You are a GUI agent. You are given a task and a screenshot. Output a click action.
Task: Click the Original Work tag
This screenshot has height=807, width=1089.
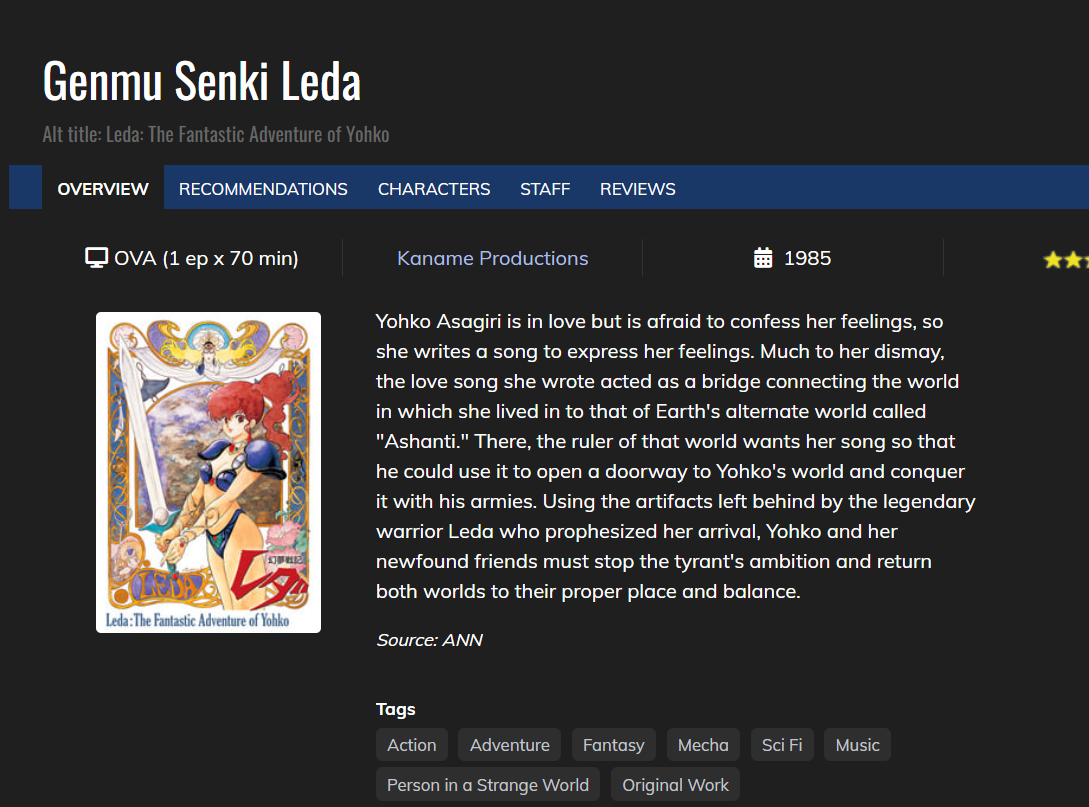tap(676, 785)
